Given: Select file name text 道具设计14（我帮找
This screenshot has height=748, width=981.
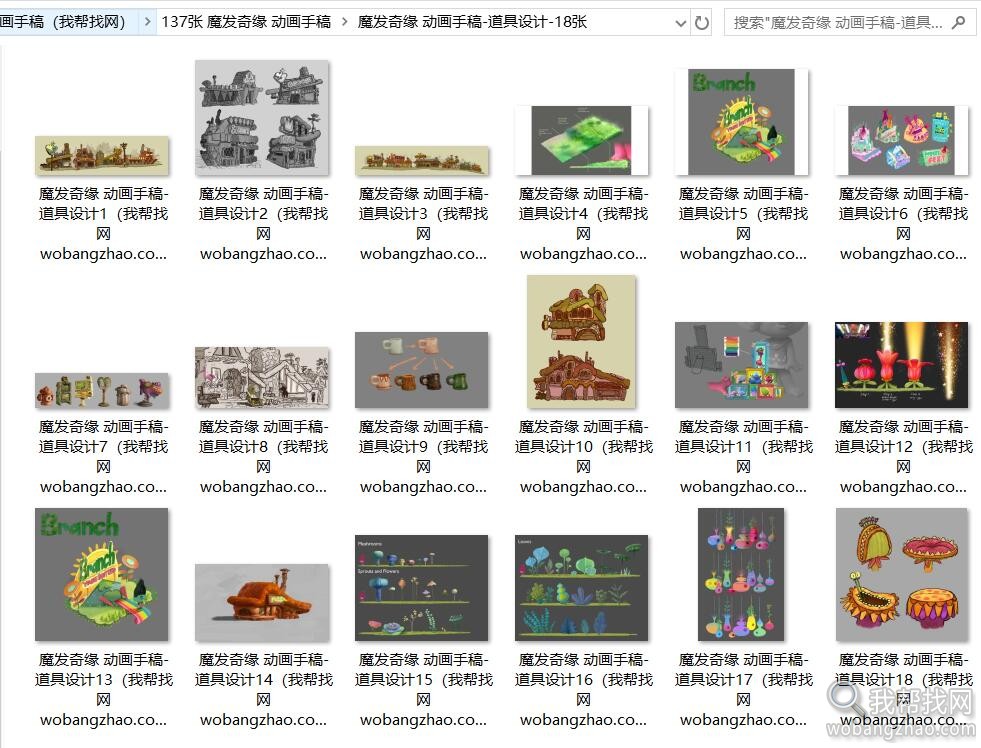Looking at the screenshot, I should (x=263, y=679).
